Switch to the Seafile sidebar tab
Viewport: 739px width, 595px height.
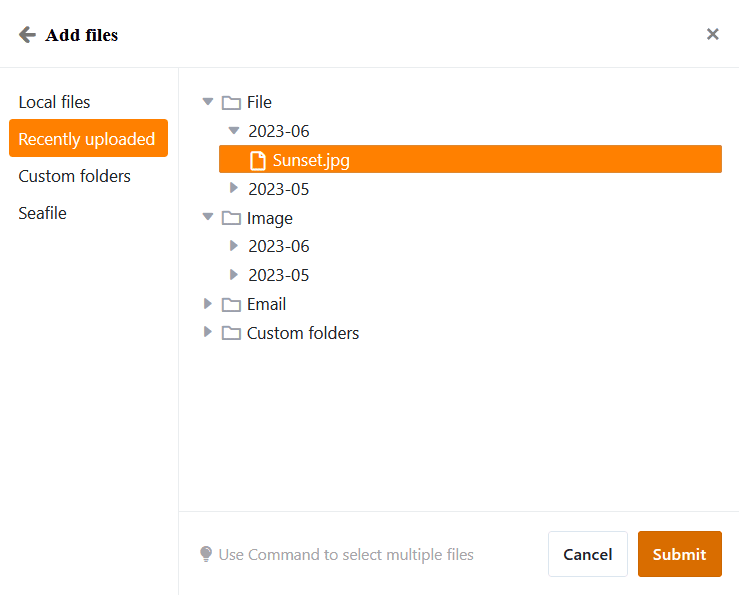(42, 213)
